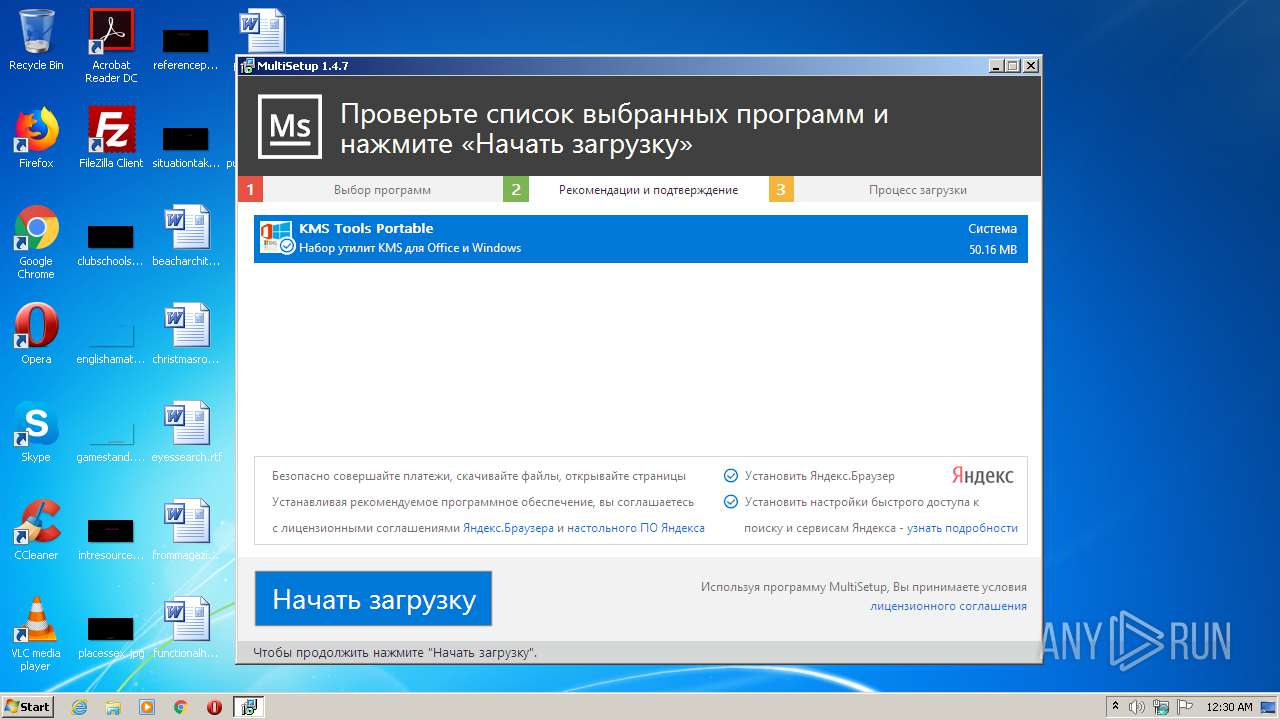
Task: Show hidden tray icons arrow
Action: point(1114,707)
